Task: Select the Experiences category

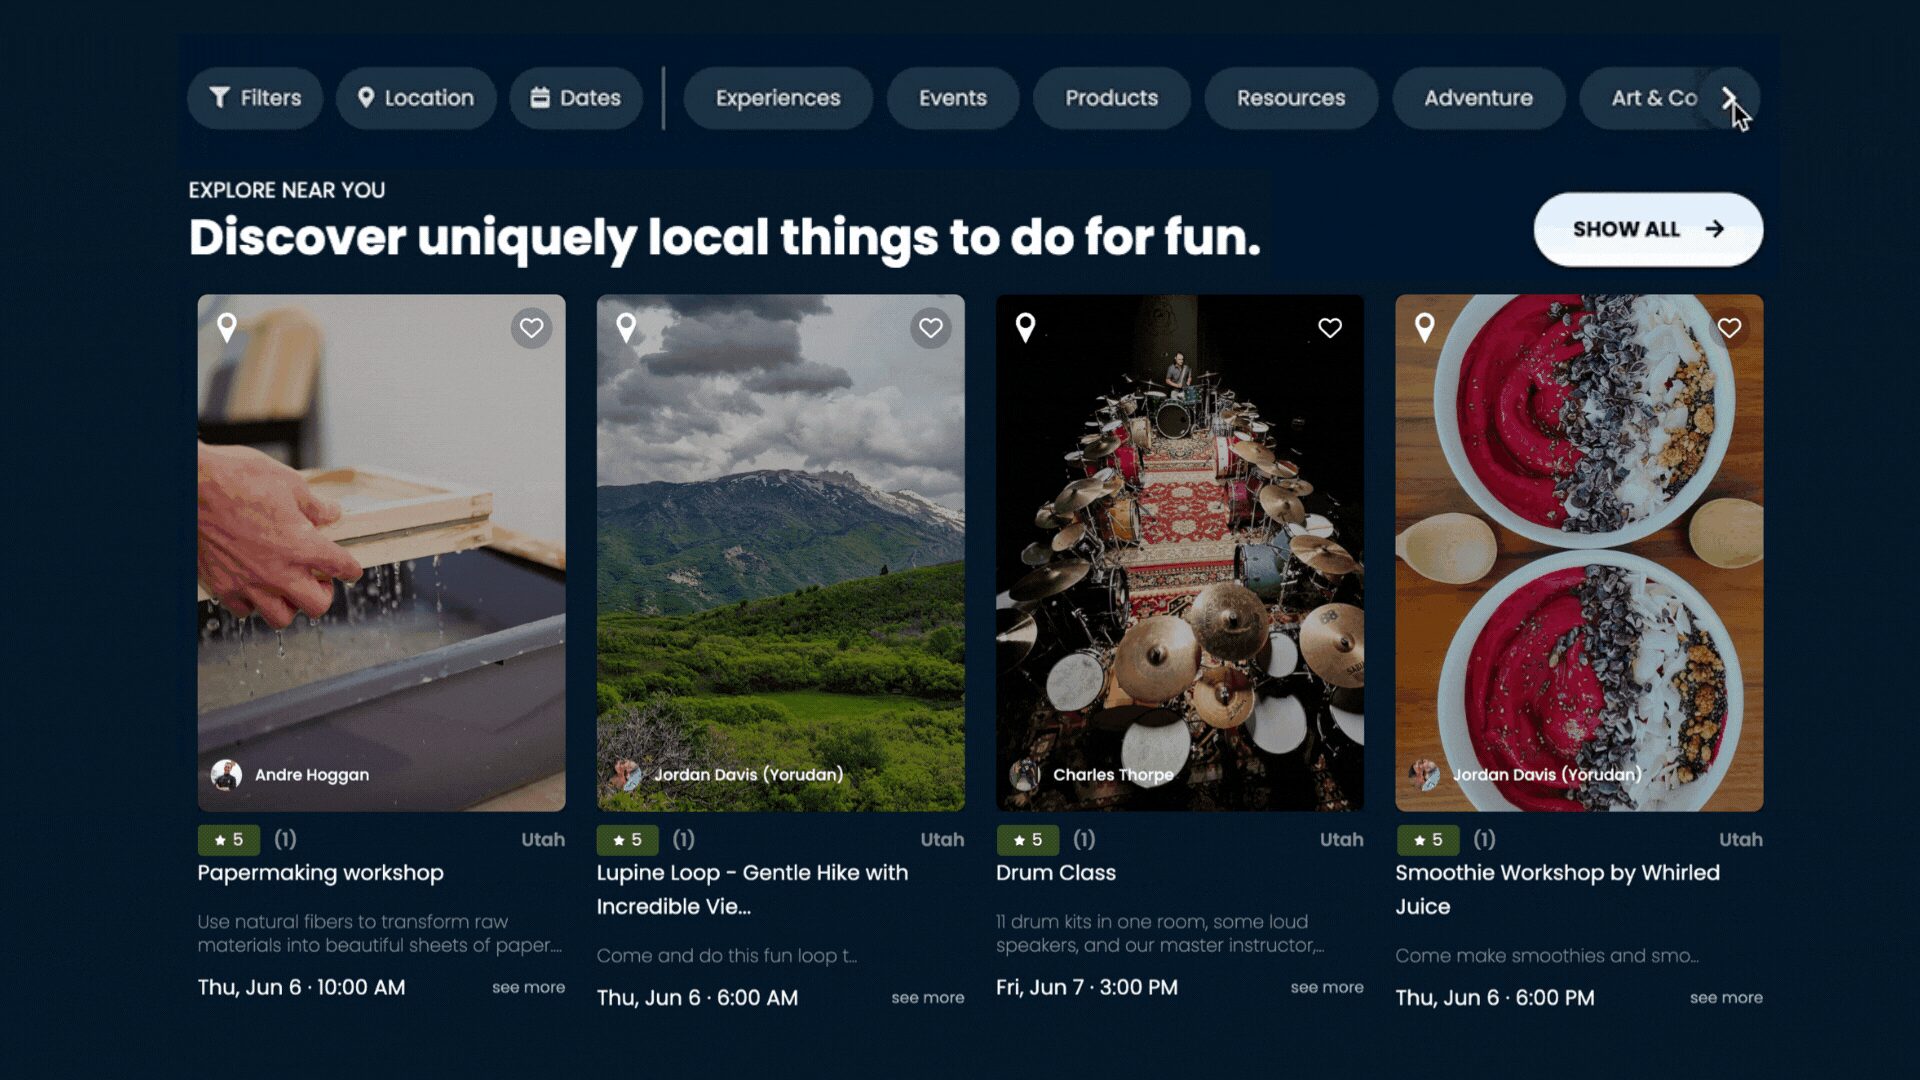Action: tap(778, 98)
